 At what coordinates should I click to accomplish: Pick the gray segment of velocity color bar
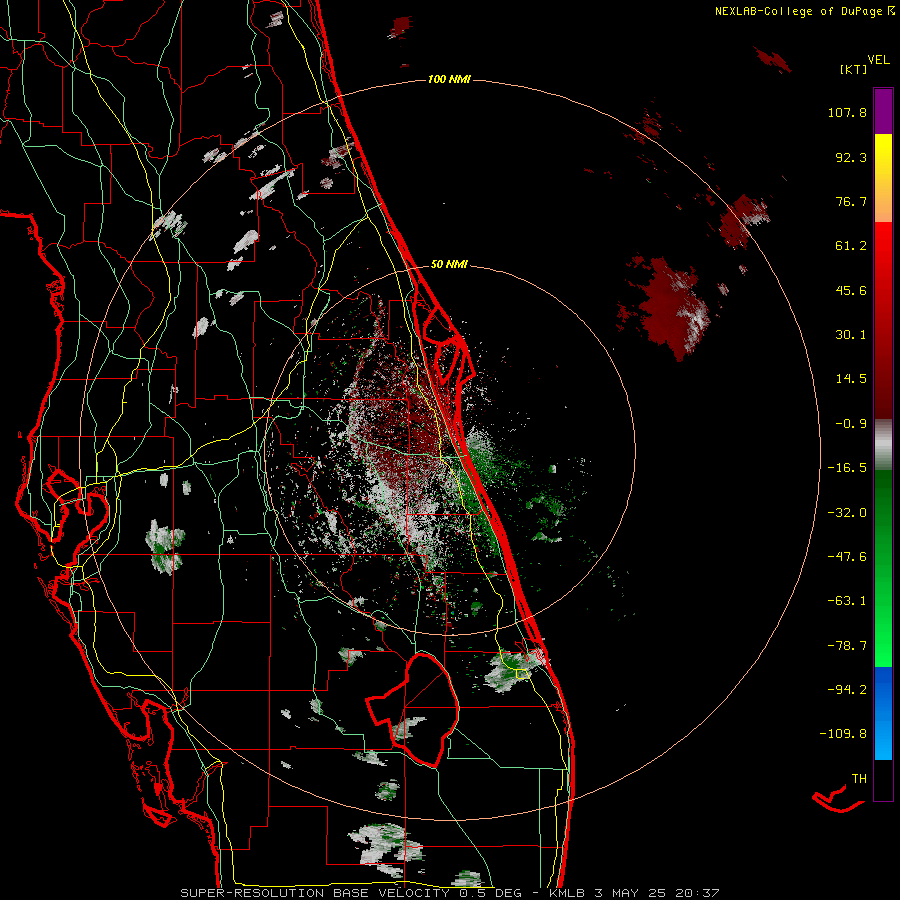[883, 445]
